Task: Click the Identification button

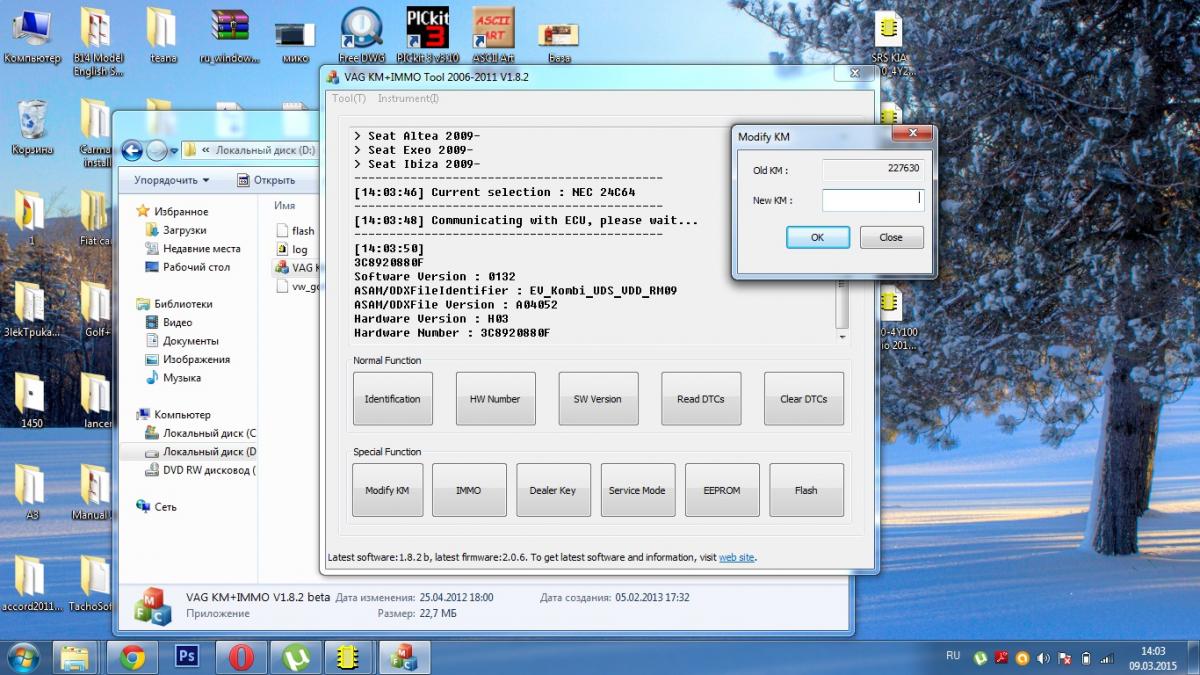Action: point(393,399)
